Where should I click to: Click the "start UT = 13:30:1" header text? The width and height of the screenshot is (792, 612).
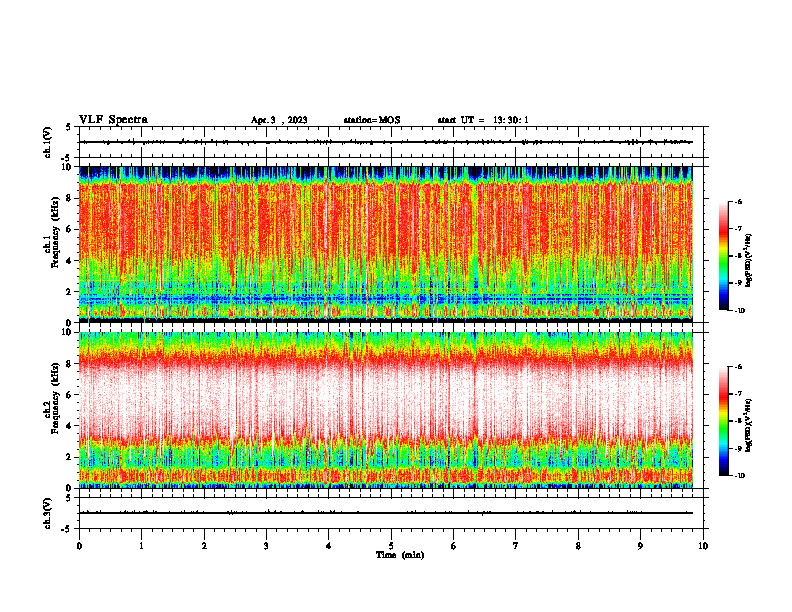pos(483,120)
